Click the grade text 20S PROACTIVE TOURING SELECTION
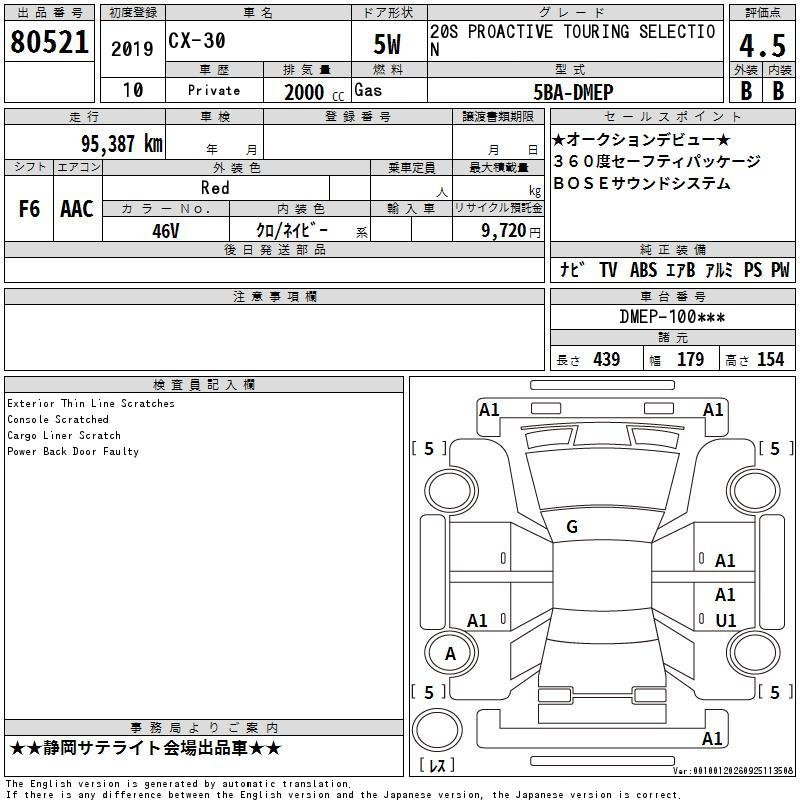 572,40
